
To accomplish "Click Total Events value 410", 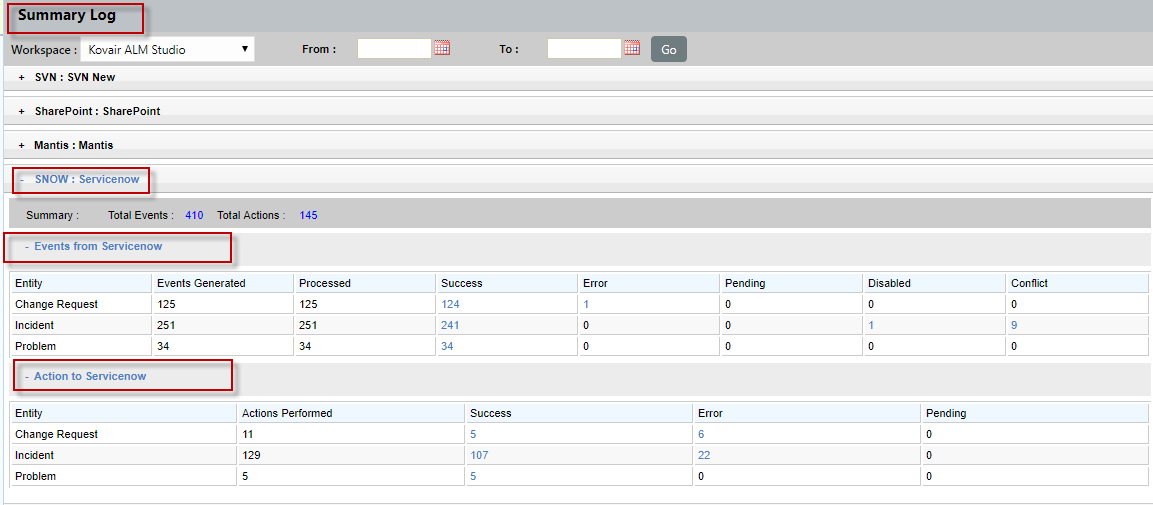I will 194,215.
